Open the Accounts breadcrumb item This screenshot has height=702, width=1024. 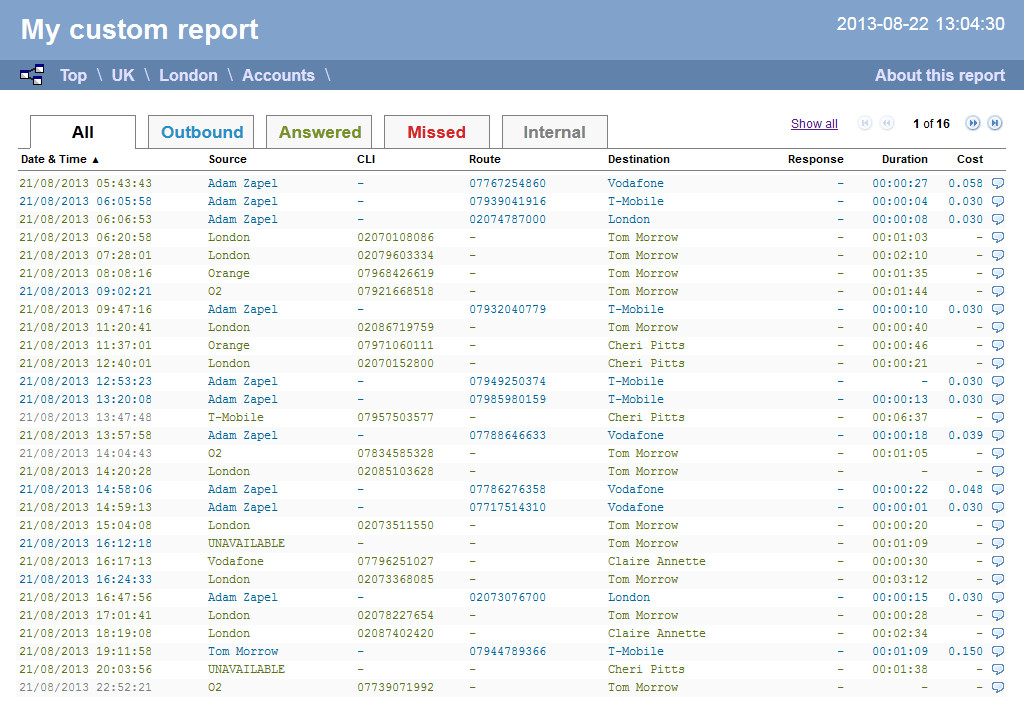coord(278,75)
